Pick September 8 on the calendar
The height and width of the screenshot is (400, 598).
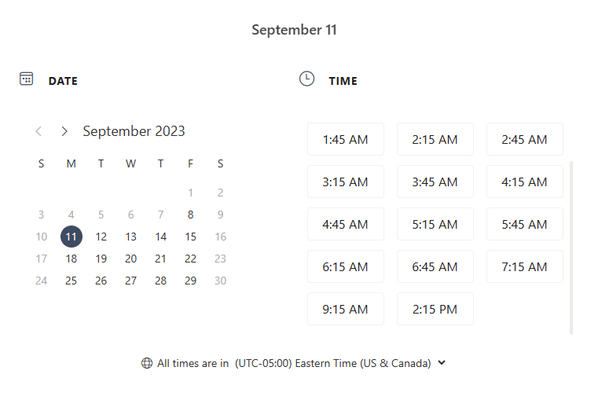tap(191, 215)
